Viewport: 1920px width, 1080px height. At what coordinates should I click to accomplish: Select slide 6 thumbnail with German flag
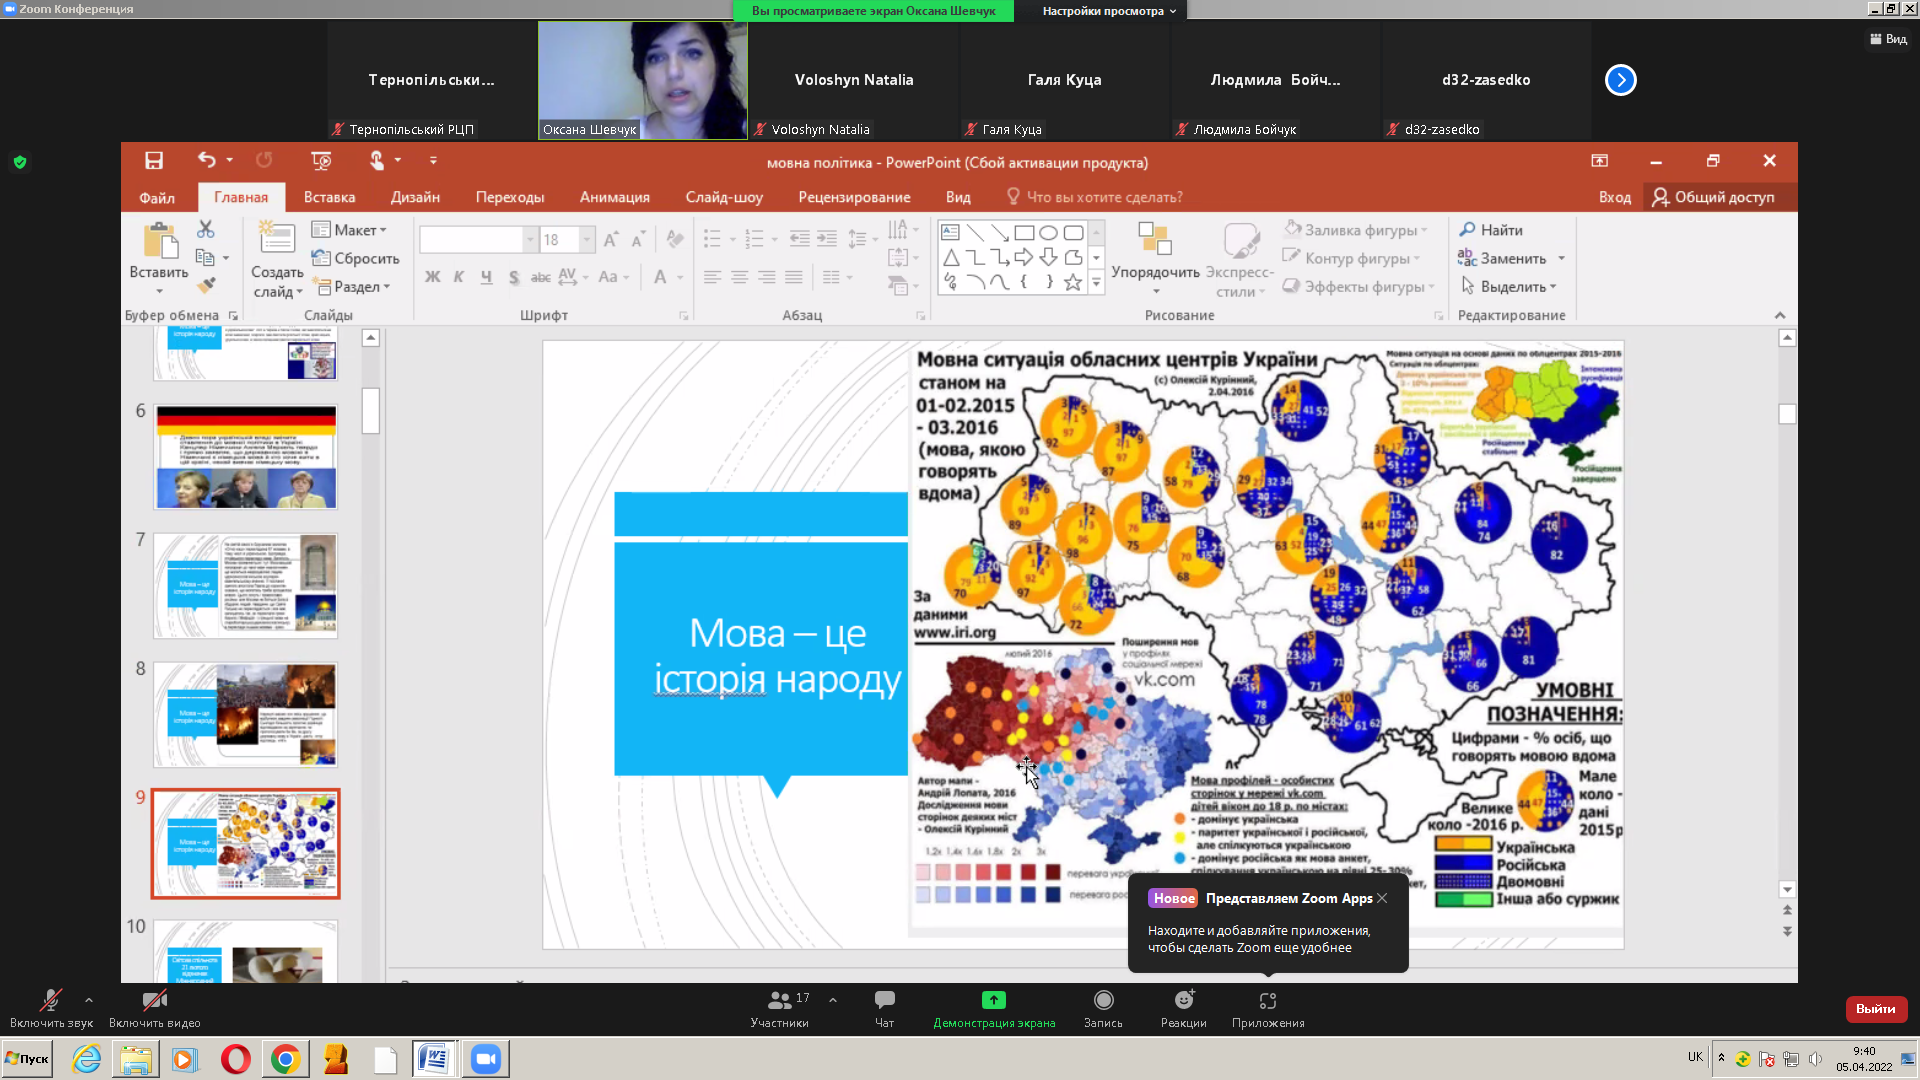[246, 457]
